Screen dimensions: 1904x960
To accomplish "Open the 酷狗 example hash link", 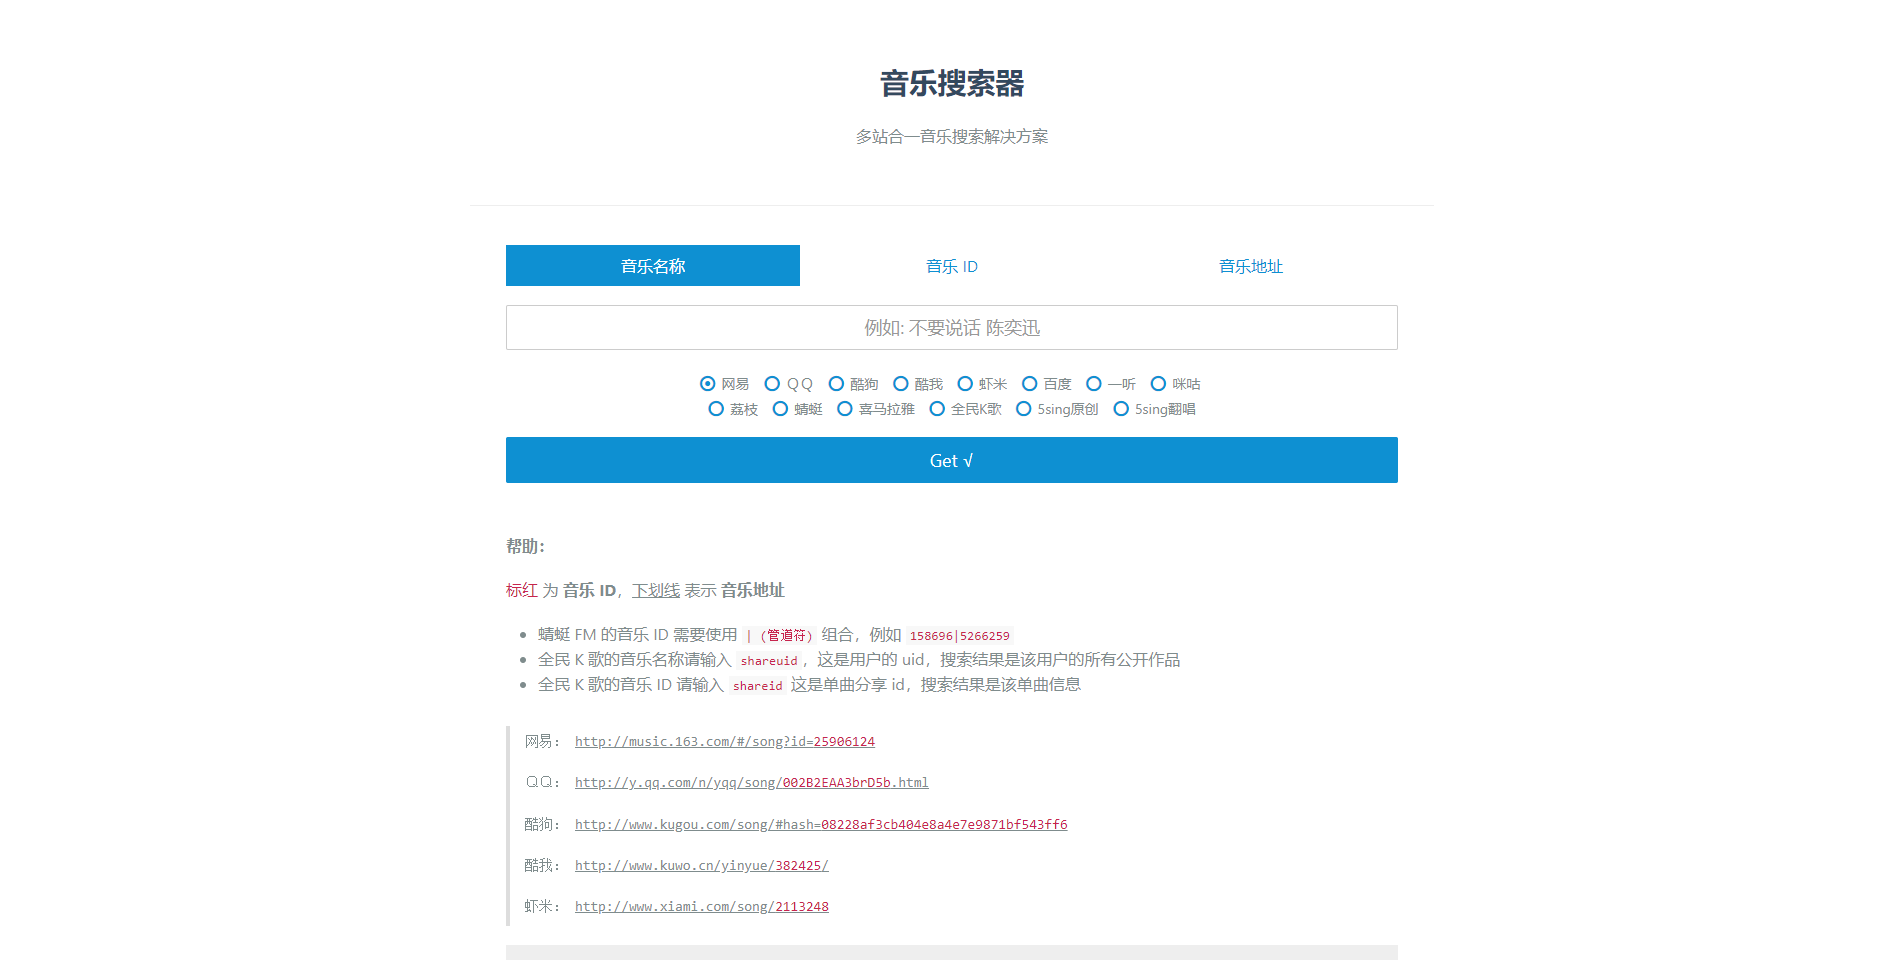I will pyautogui.click(x=820, y=824).
